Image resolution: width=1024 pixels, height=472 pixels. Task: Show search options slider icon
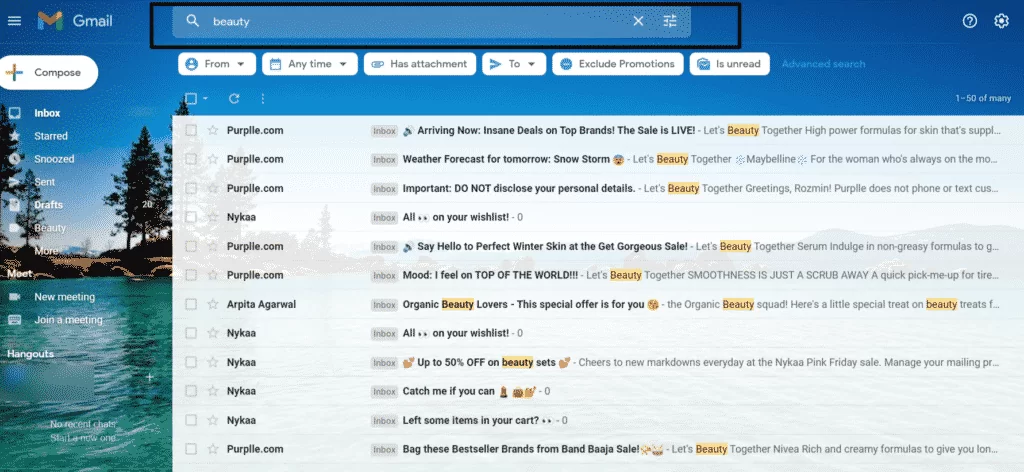pyautogui.click(x=670, y=21)
